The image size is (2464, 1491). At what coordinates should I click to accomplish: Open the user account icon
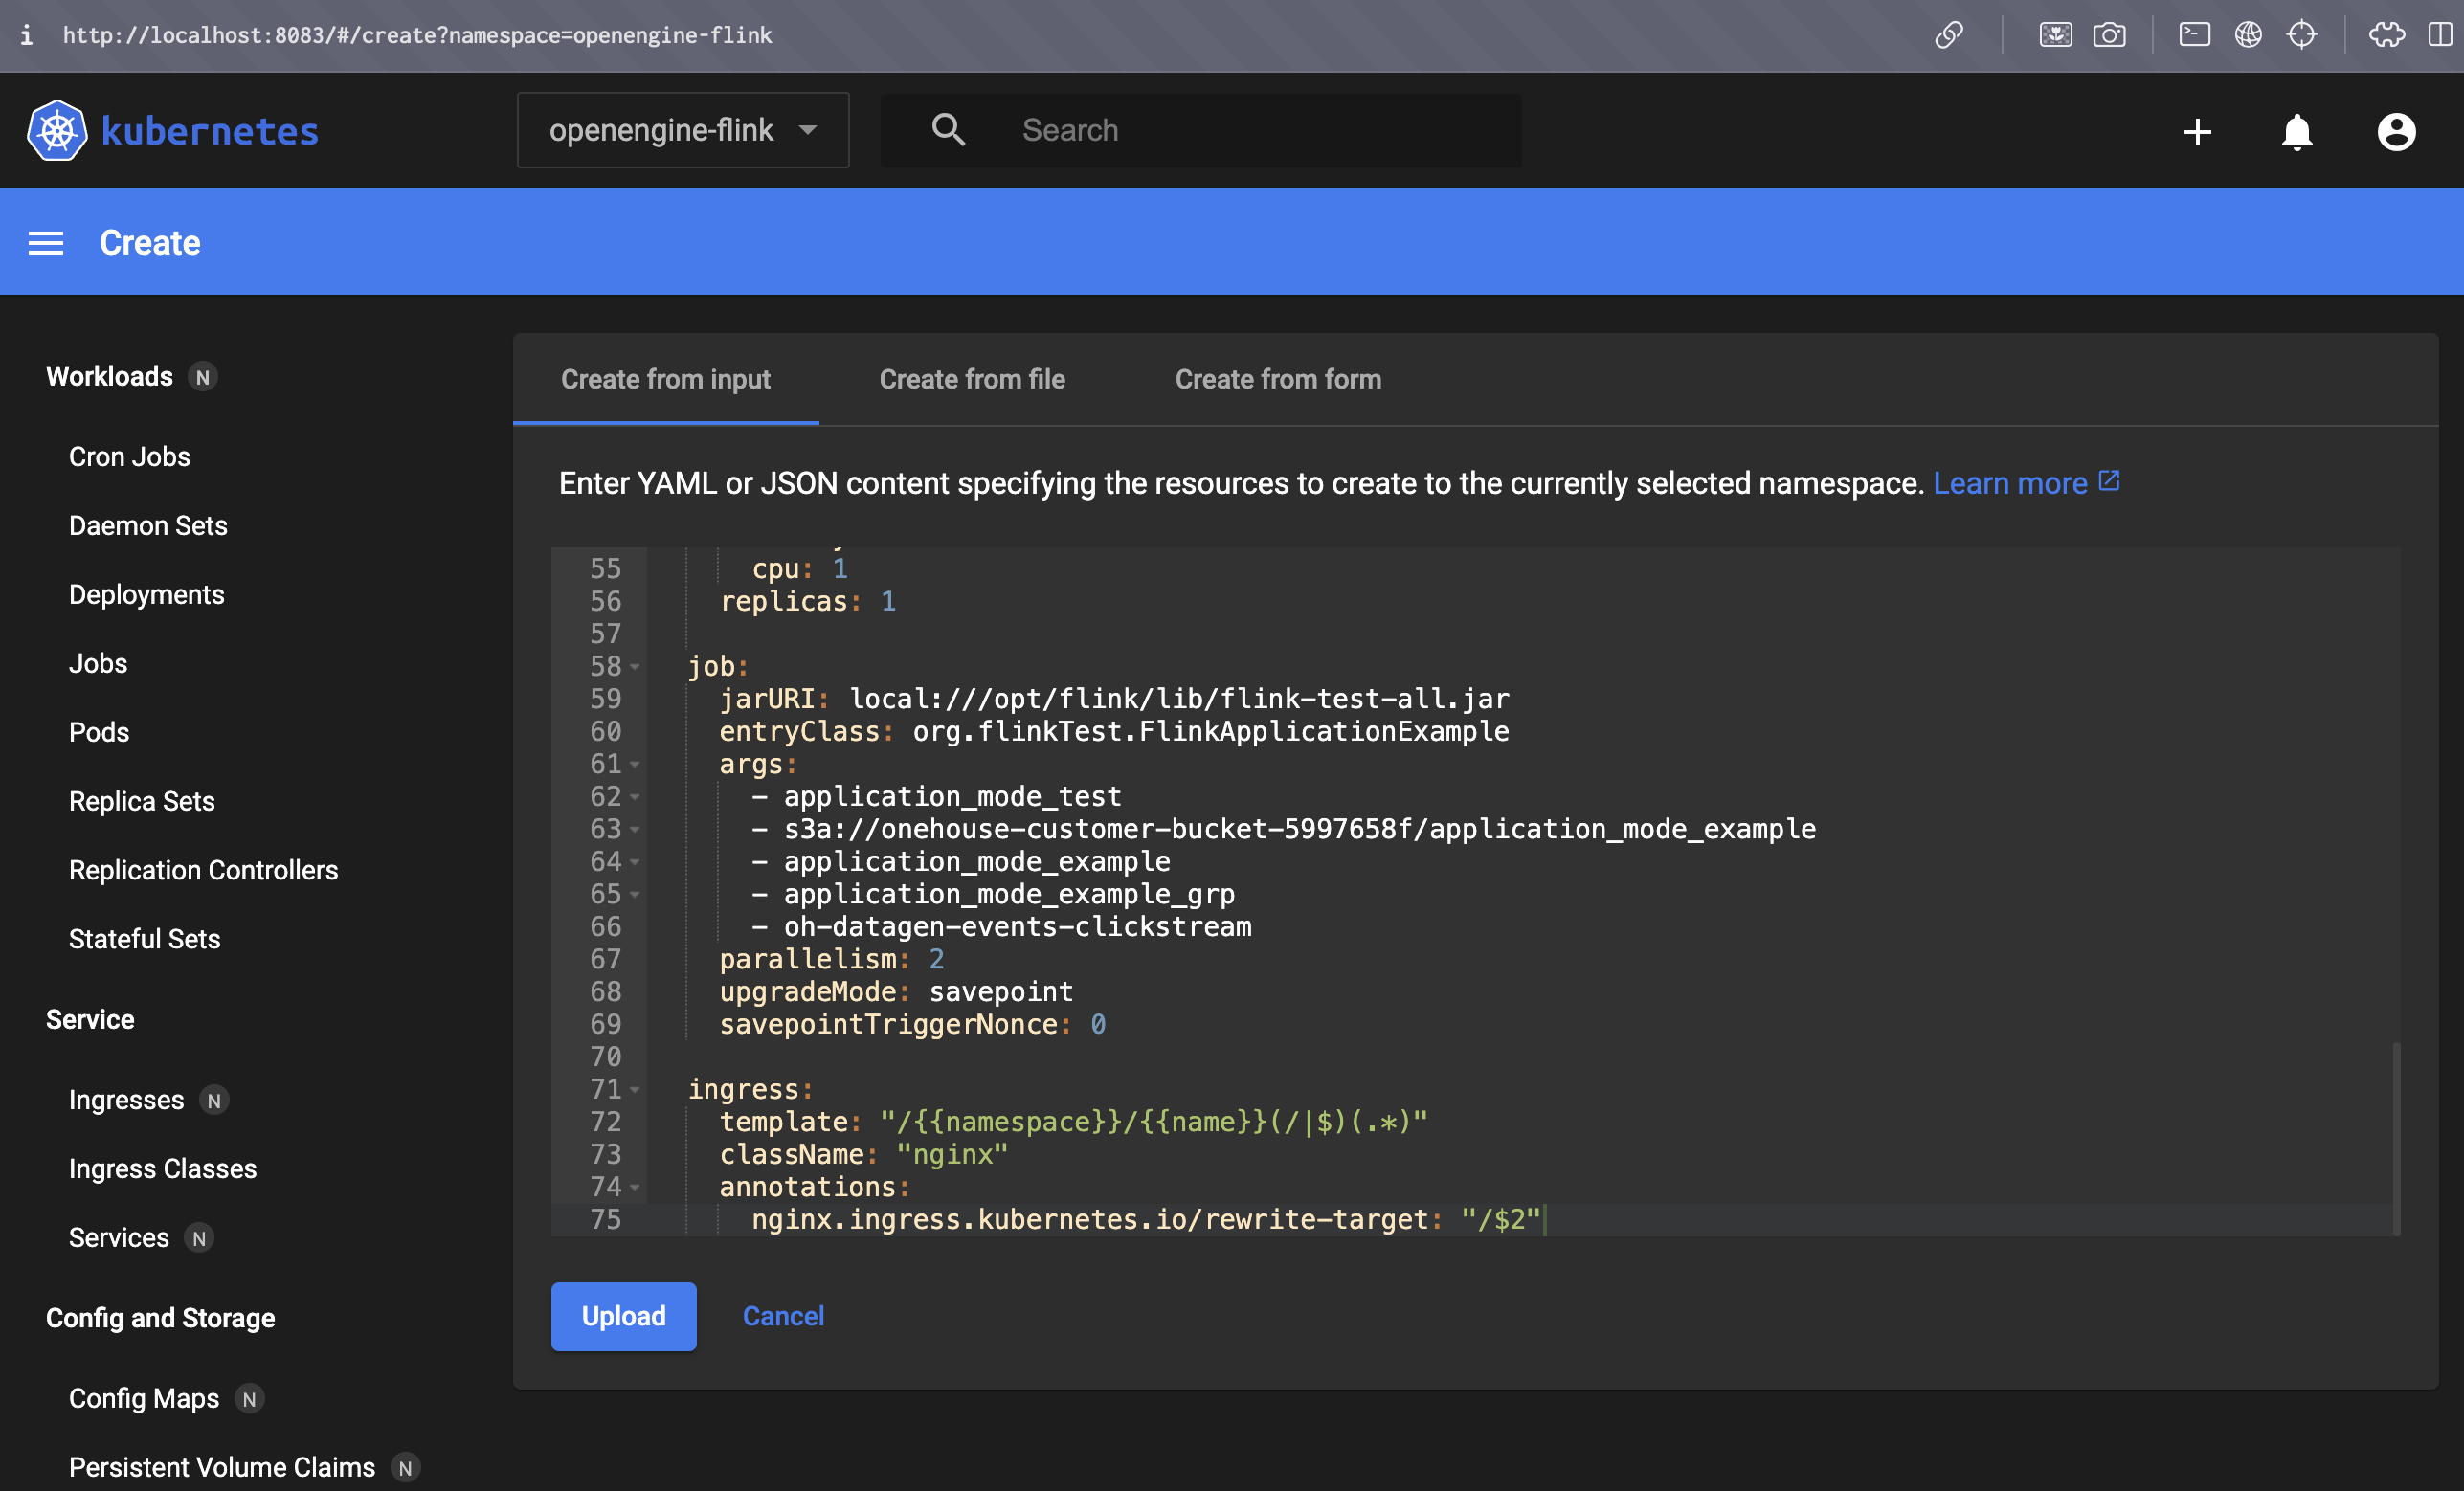pos(2396,132)
